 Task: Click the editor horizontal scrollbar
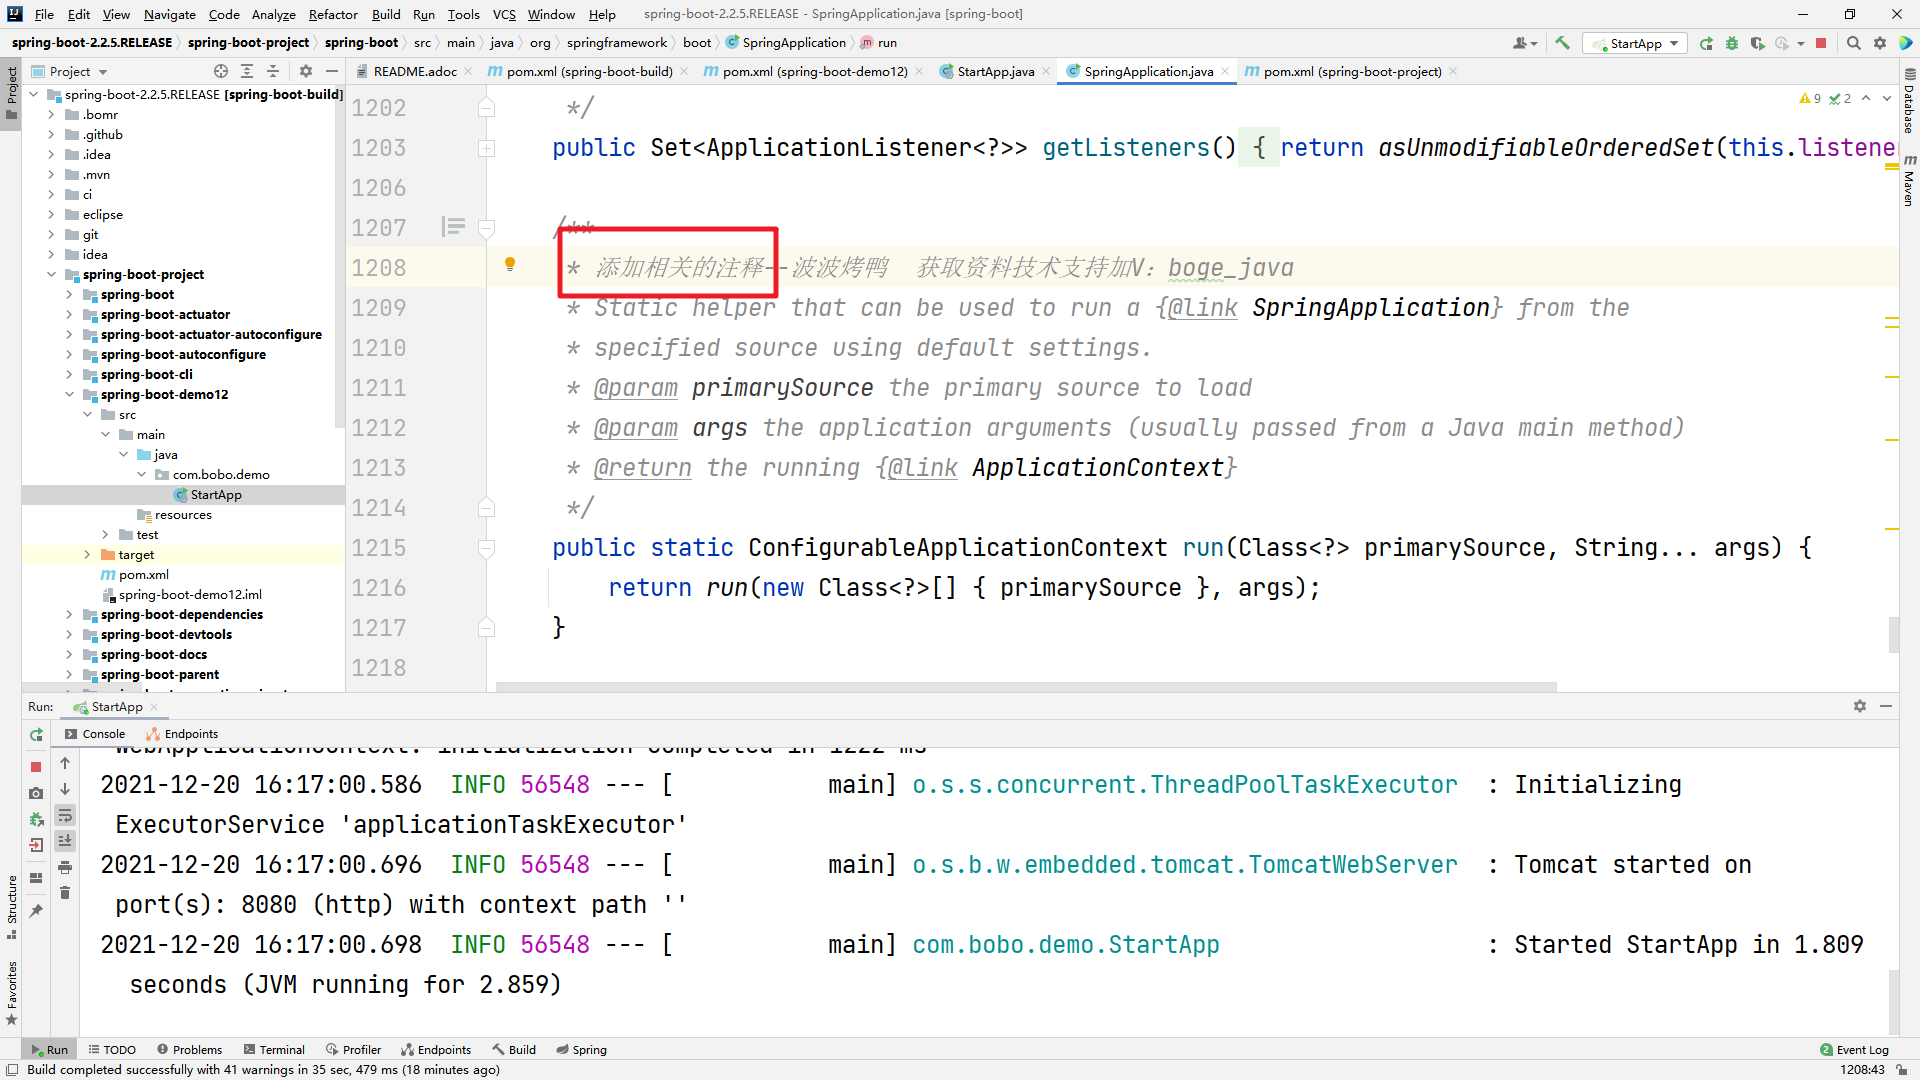[1025, 687]
